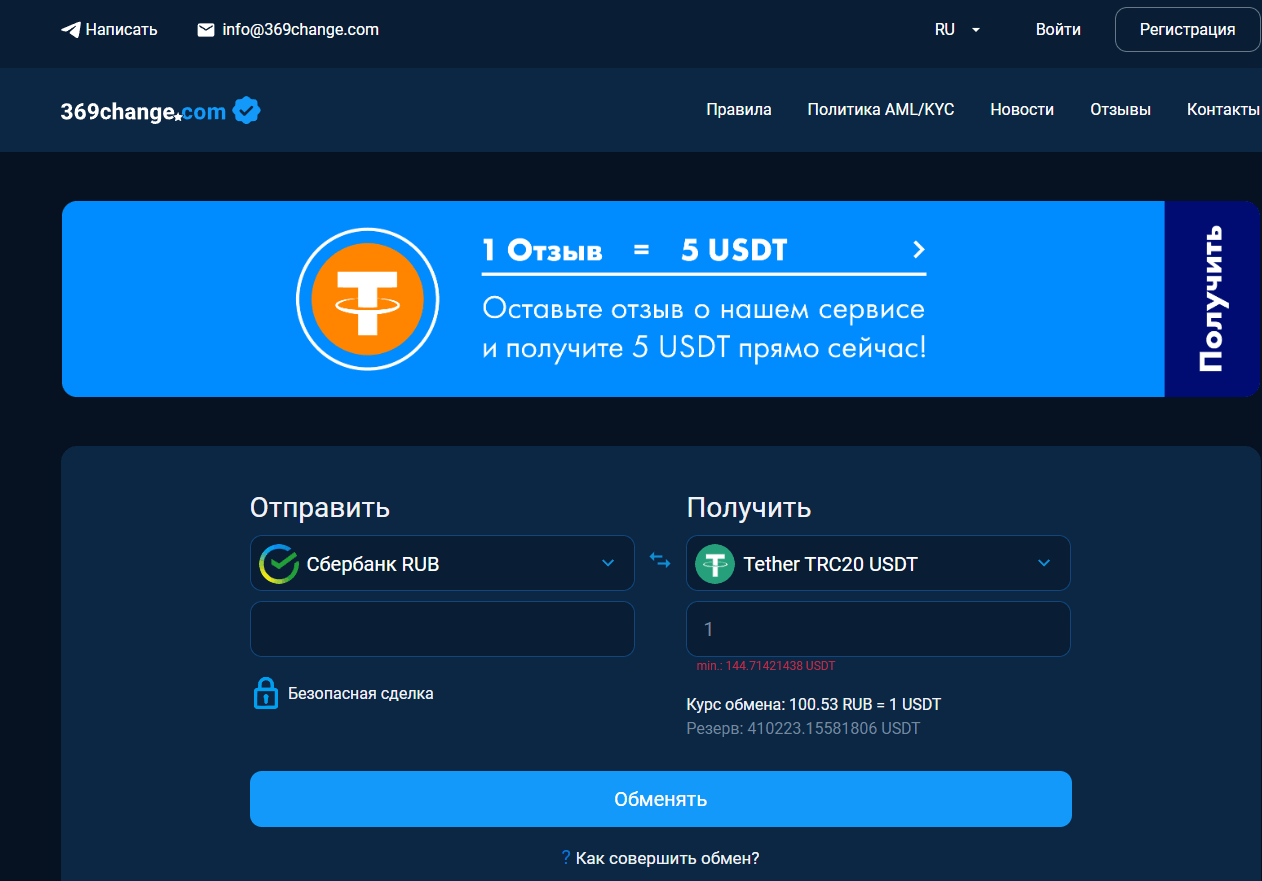The width and height of the screenshot is (1262, 881).
Task: Open the Правила menu item
Action: [x=739, y=110]
